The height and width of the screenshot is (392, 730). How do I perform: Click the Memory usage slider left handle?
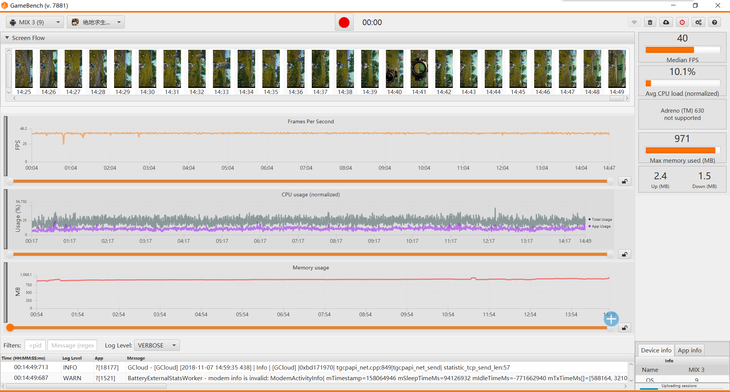coord(10,328)
